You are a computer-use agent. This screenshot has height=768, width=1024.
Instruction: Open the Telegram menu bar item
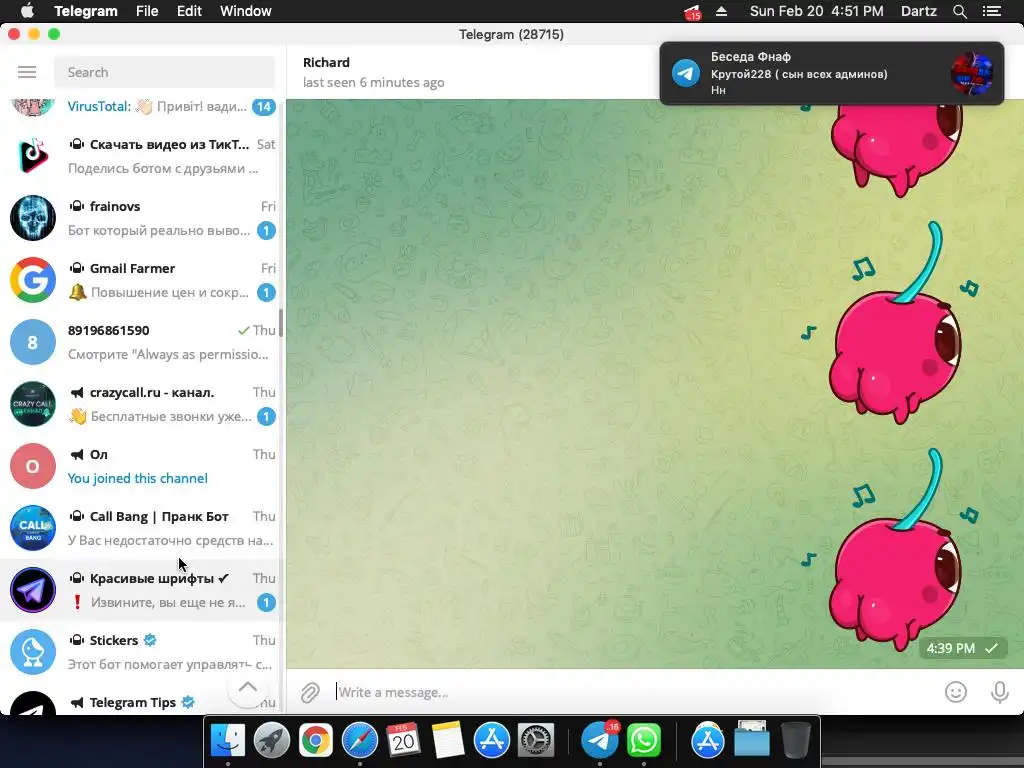click(86, 11)
